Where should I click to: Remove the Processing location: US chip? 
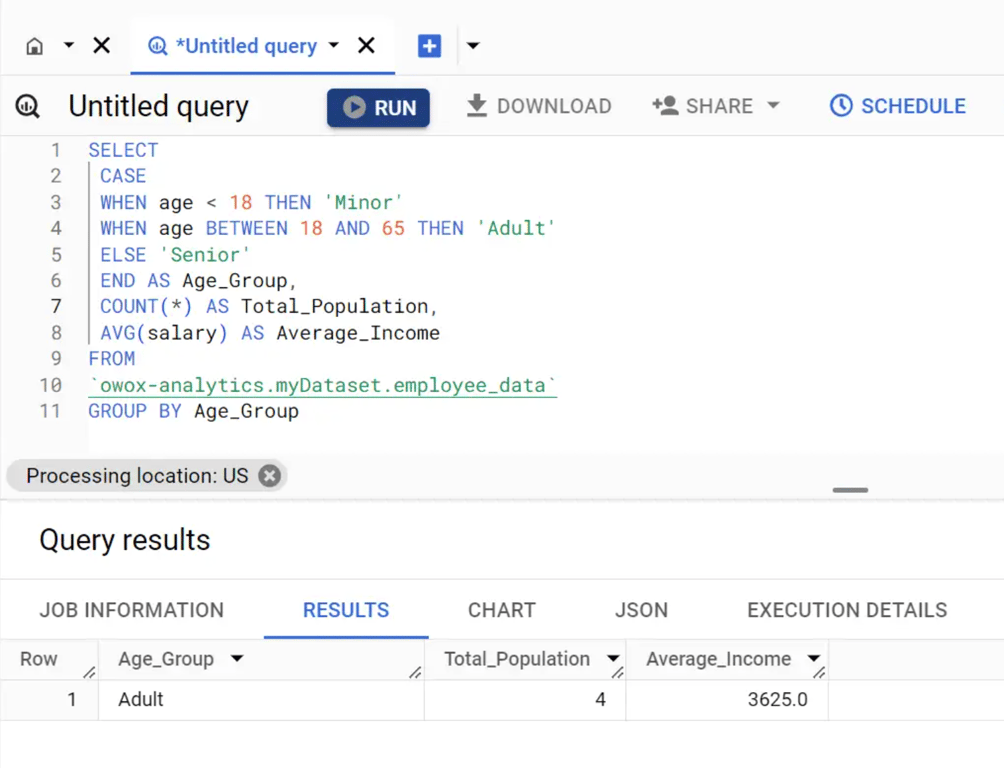pos(270,476)
